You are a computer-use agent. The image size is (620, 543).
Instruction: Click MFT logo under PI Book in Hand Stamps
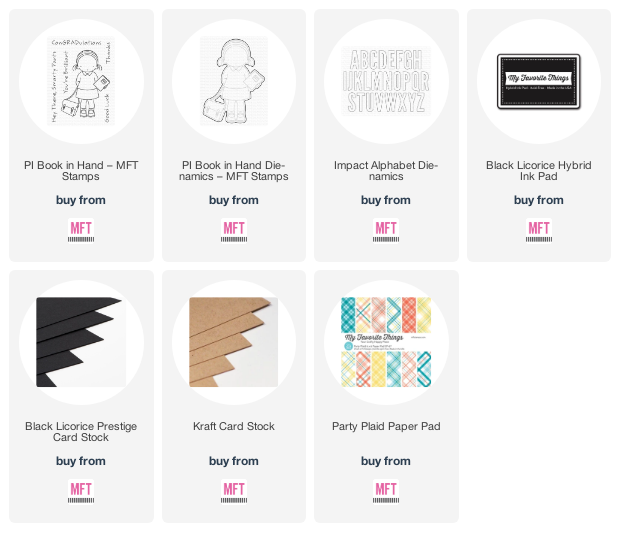click(81, 231)
